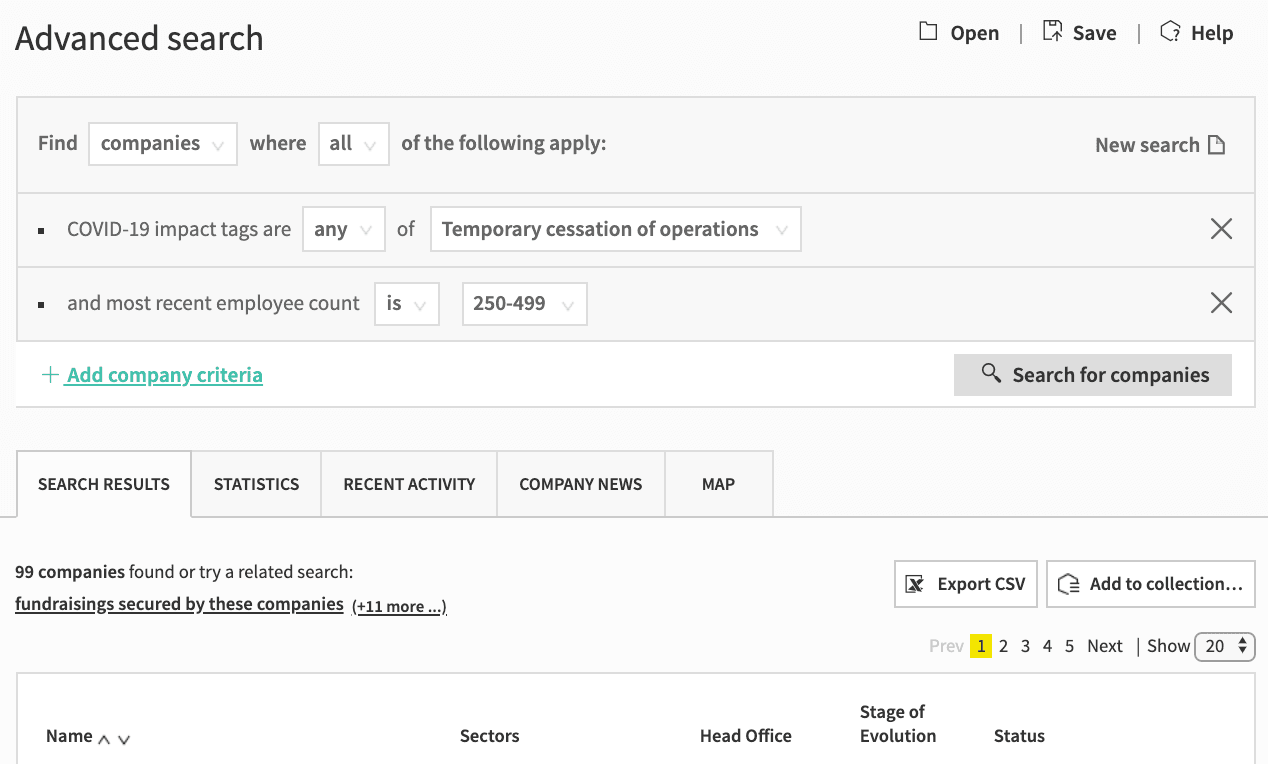Click the New search document icon
Image resolution: width=1268 pixels, height=764 pixels.
tap(1216, 145)
